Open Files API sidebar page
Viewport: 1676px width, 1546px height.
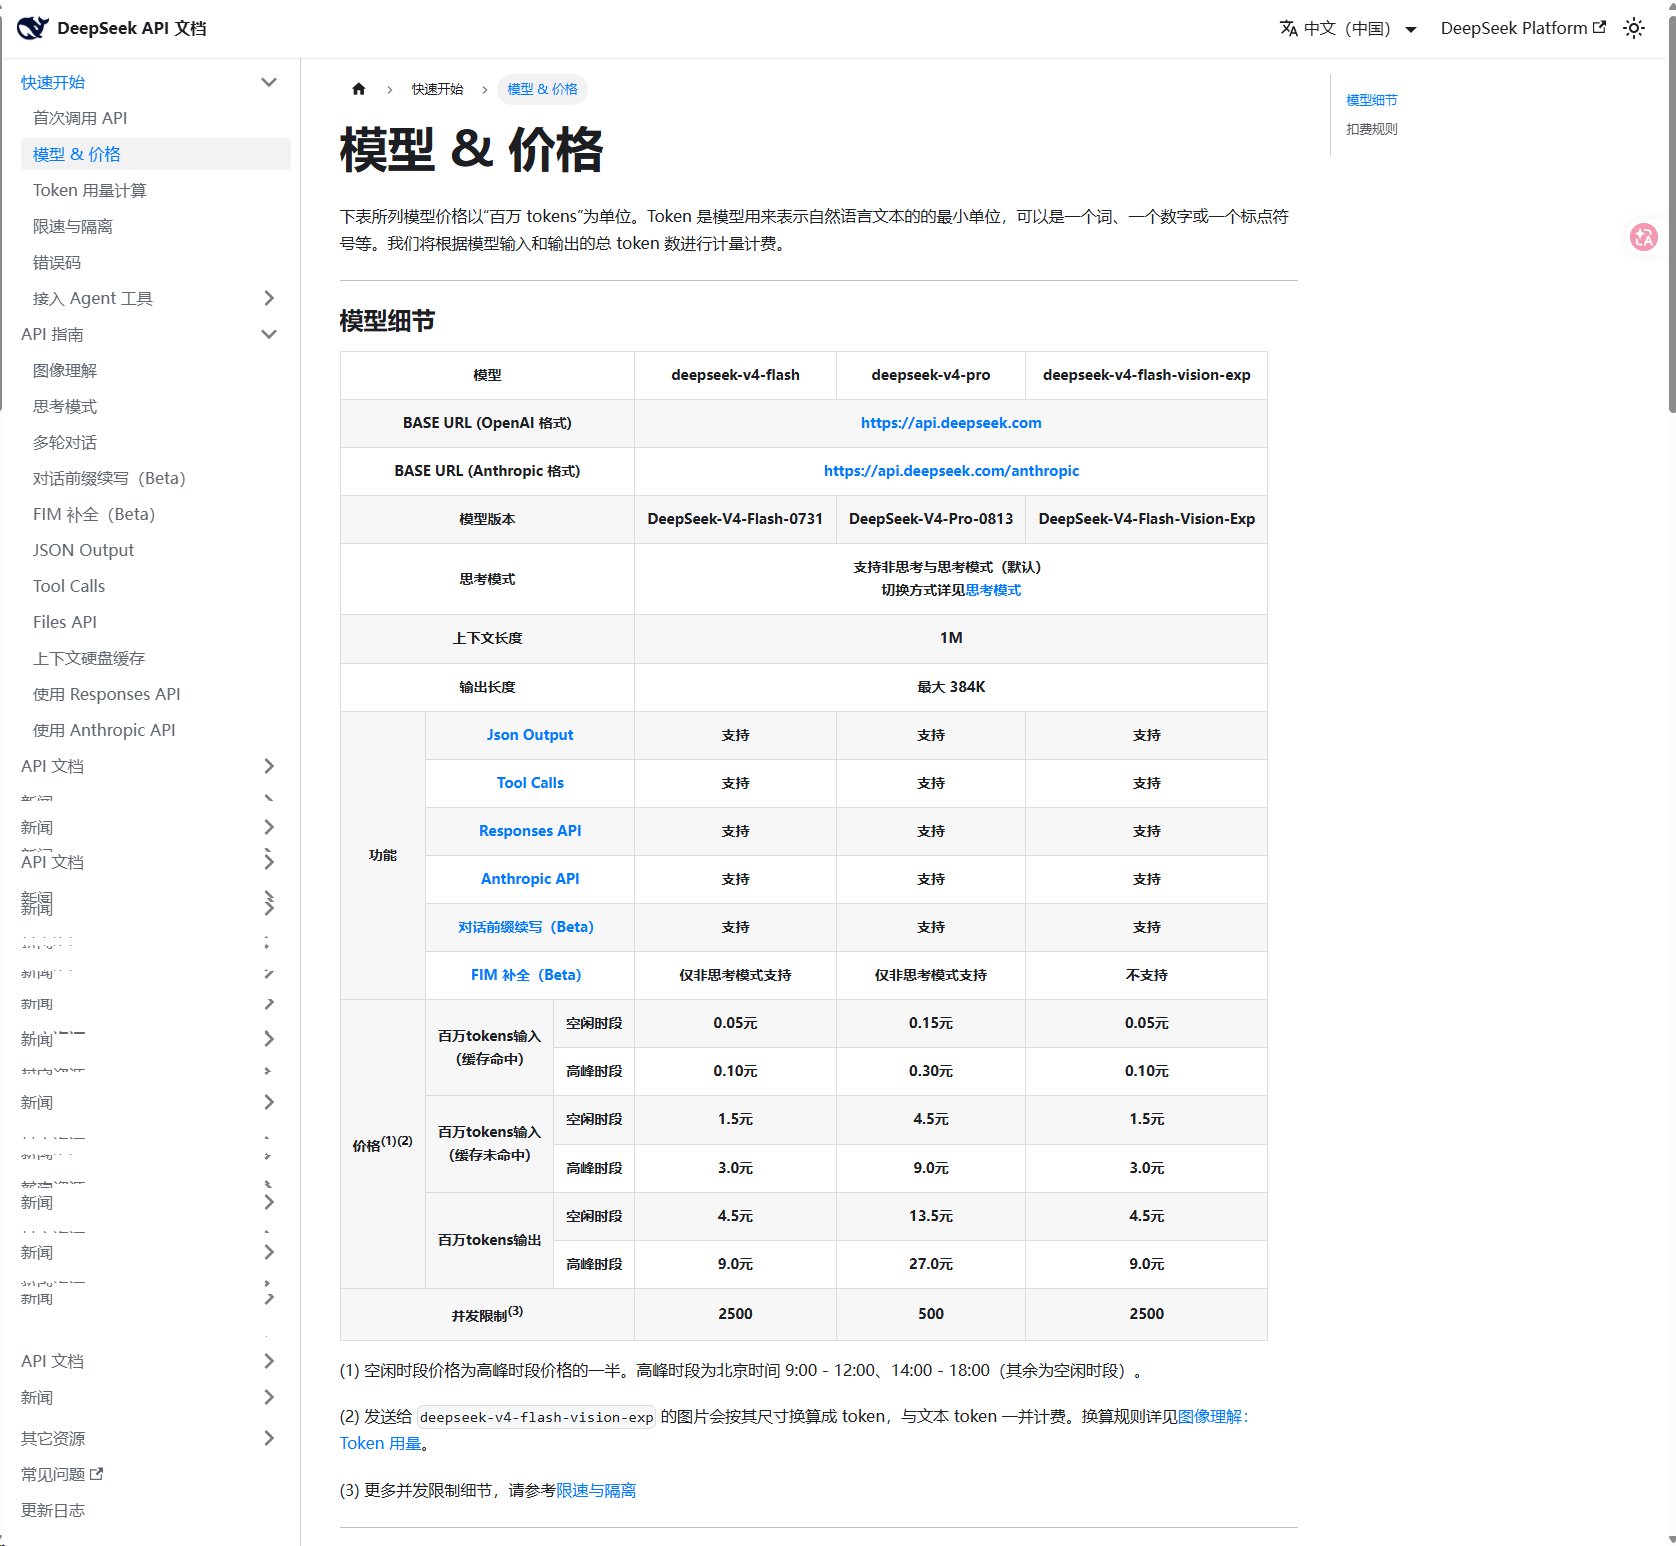point(65,622)
